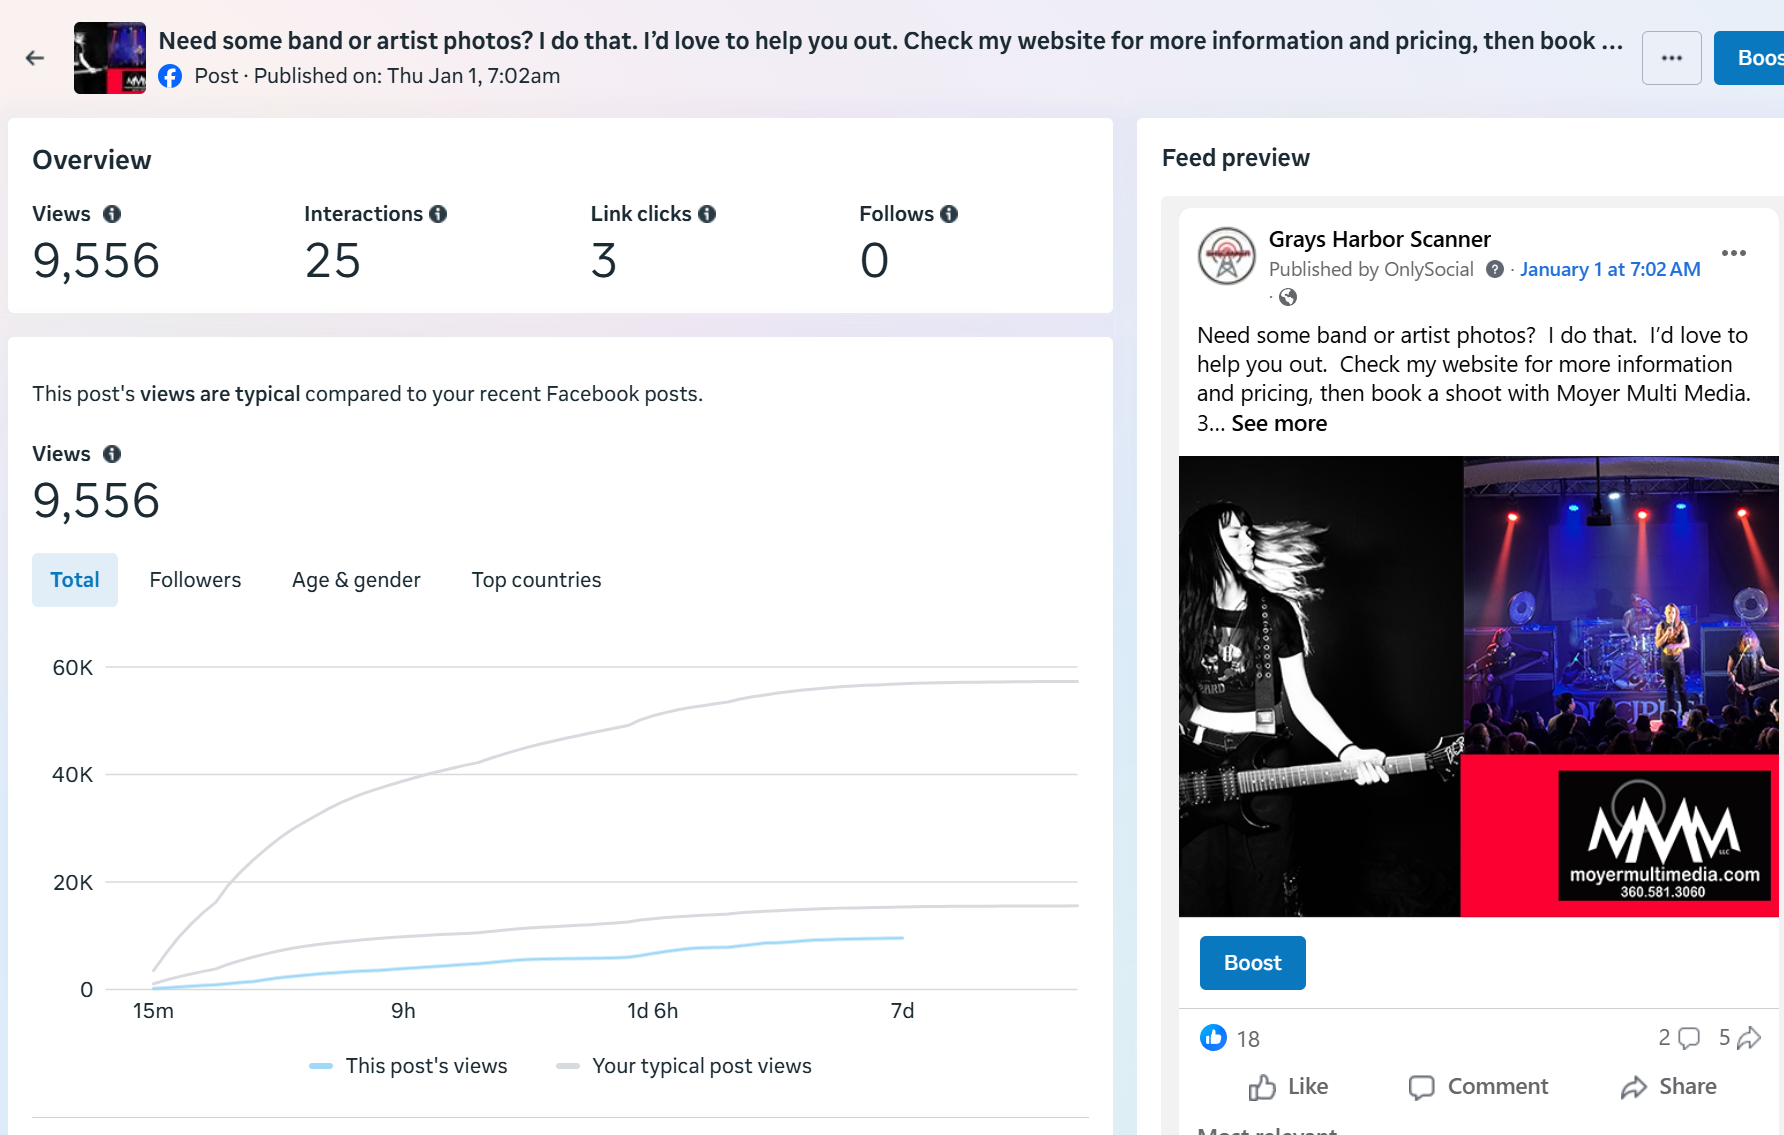Click the info icon beside chart Views
Screen dimensions: 1784x1135
tap(112, 454)
